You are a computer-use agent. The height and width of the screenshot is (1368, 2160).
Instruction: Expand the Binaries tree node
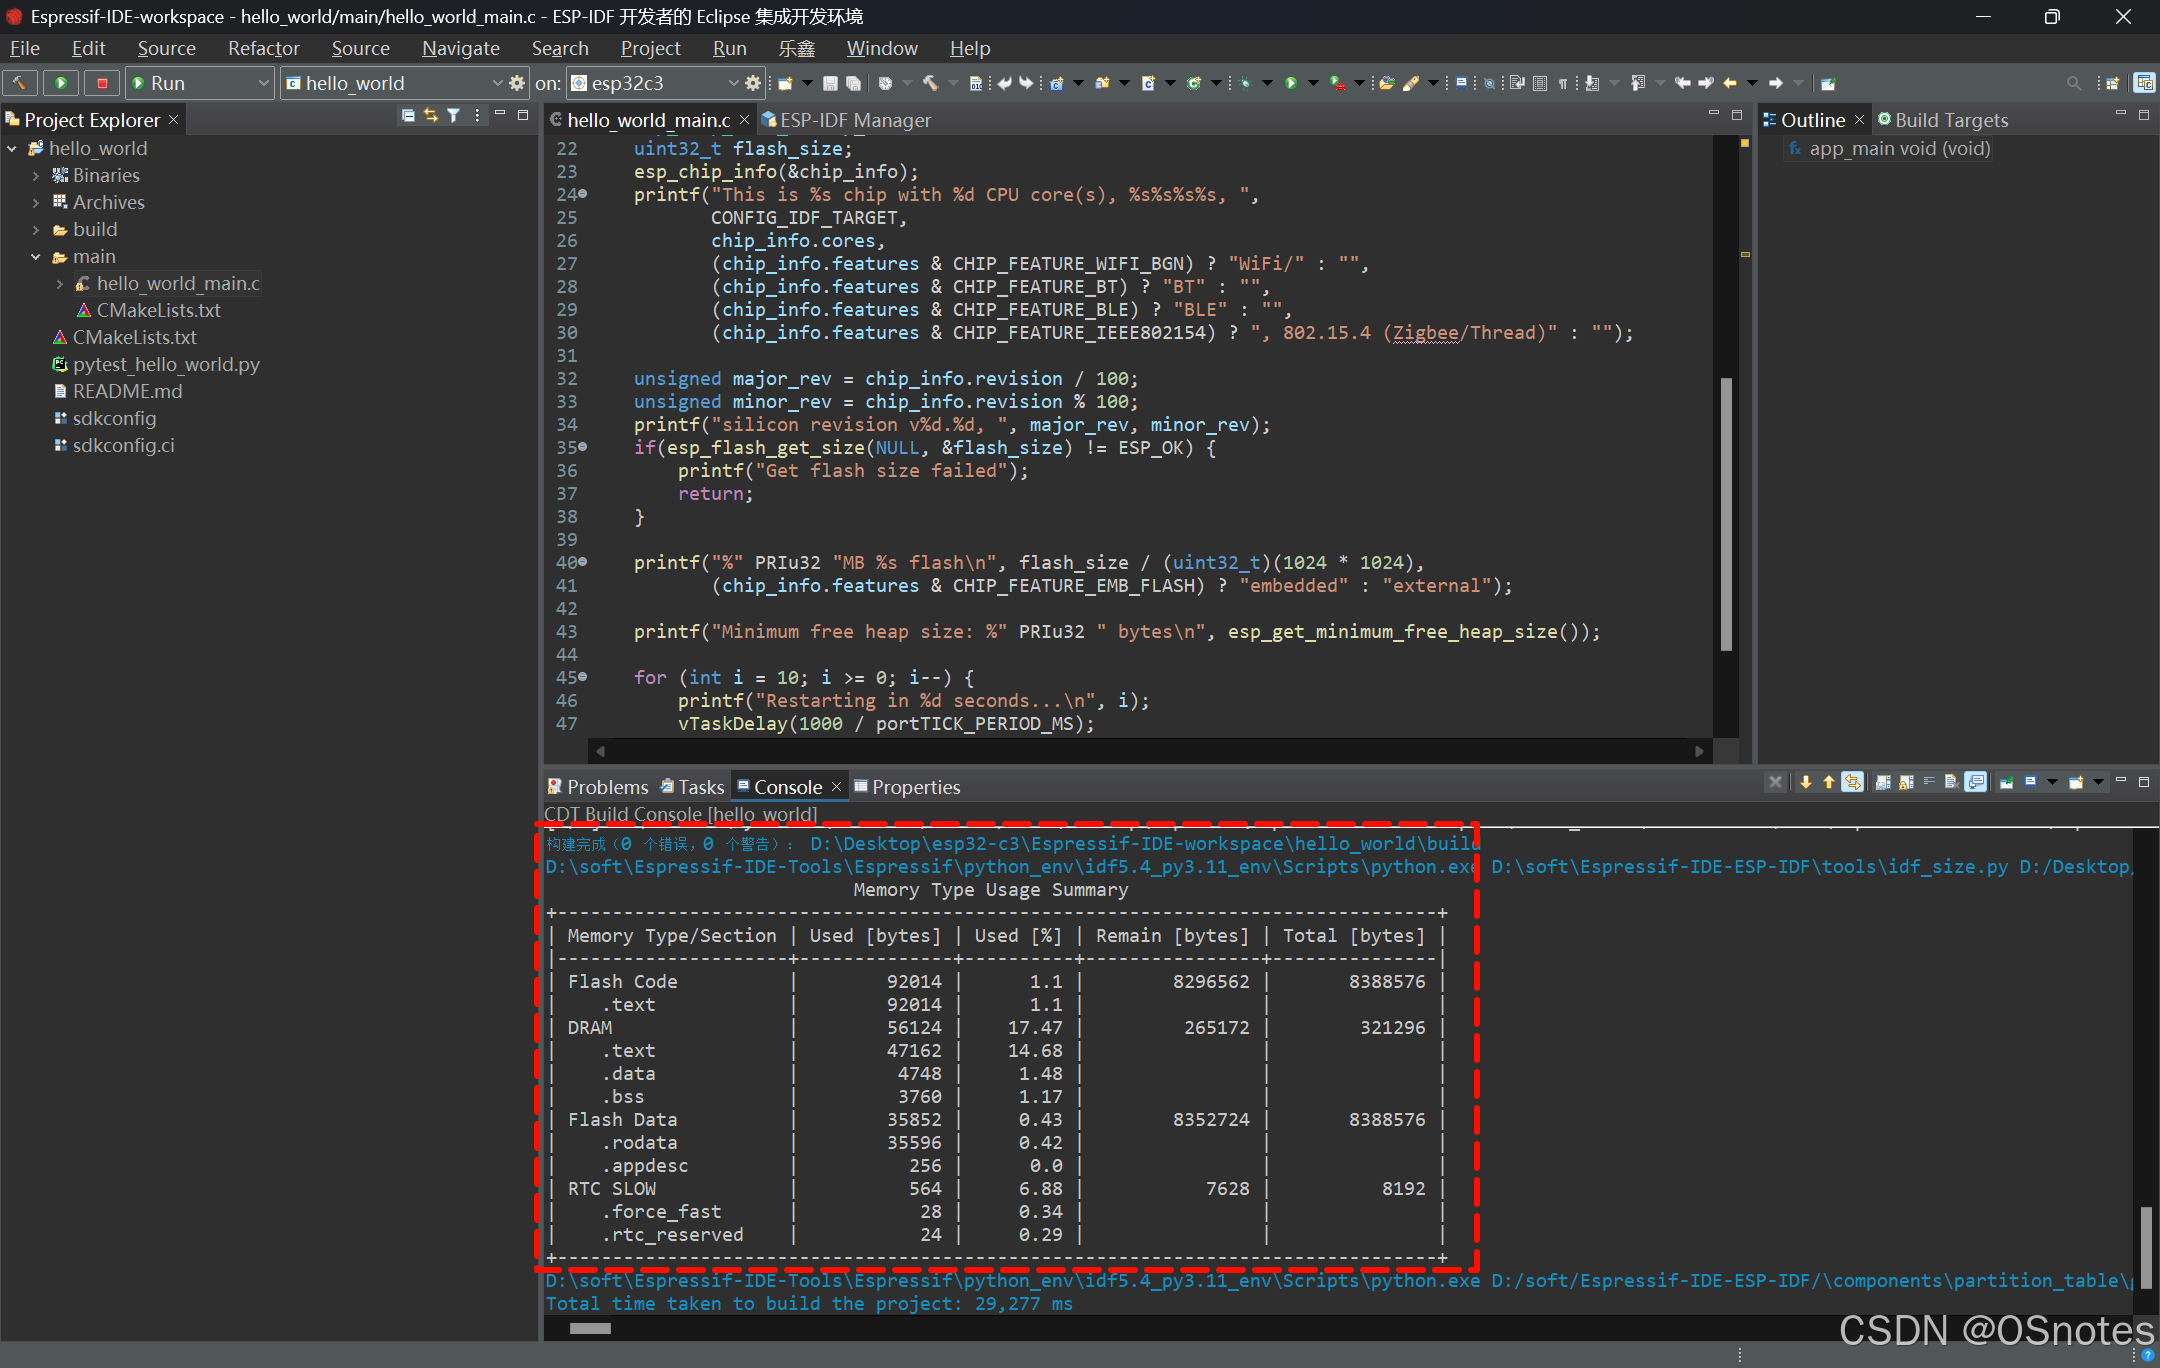tap(36, 176)
